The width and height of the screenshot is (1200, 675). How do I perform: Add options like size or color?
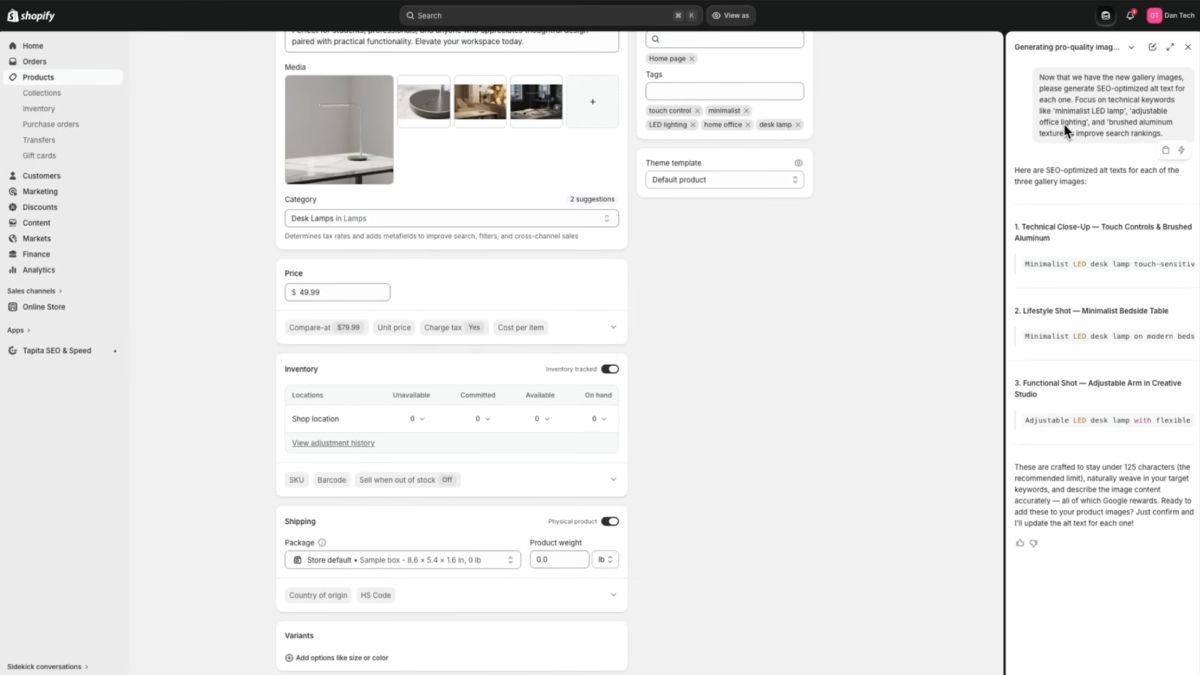coord(337,658)
